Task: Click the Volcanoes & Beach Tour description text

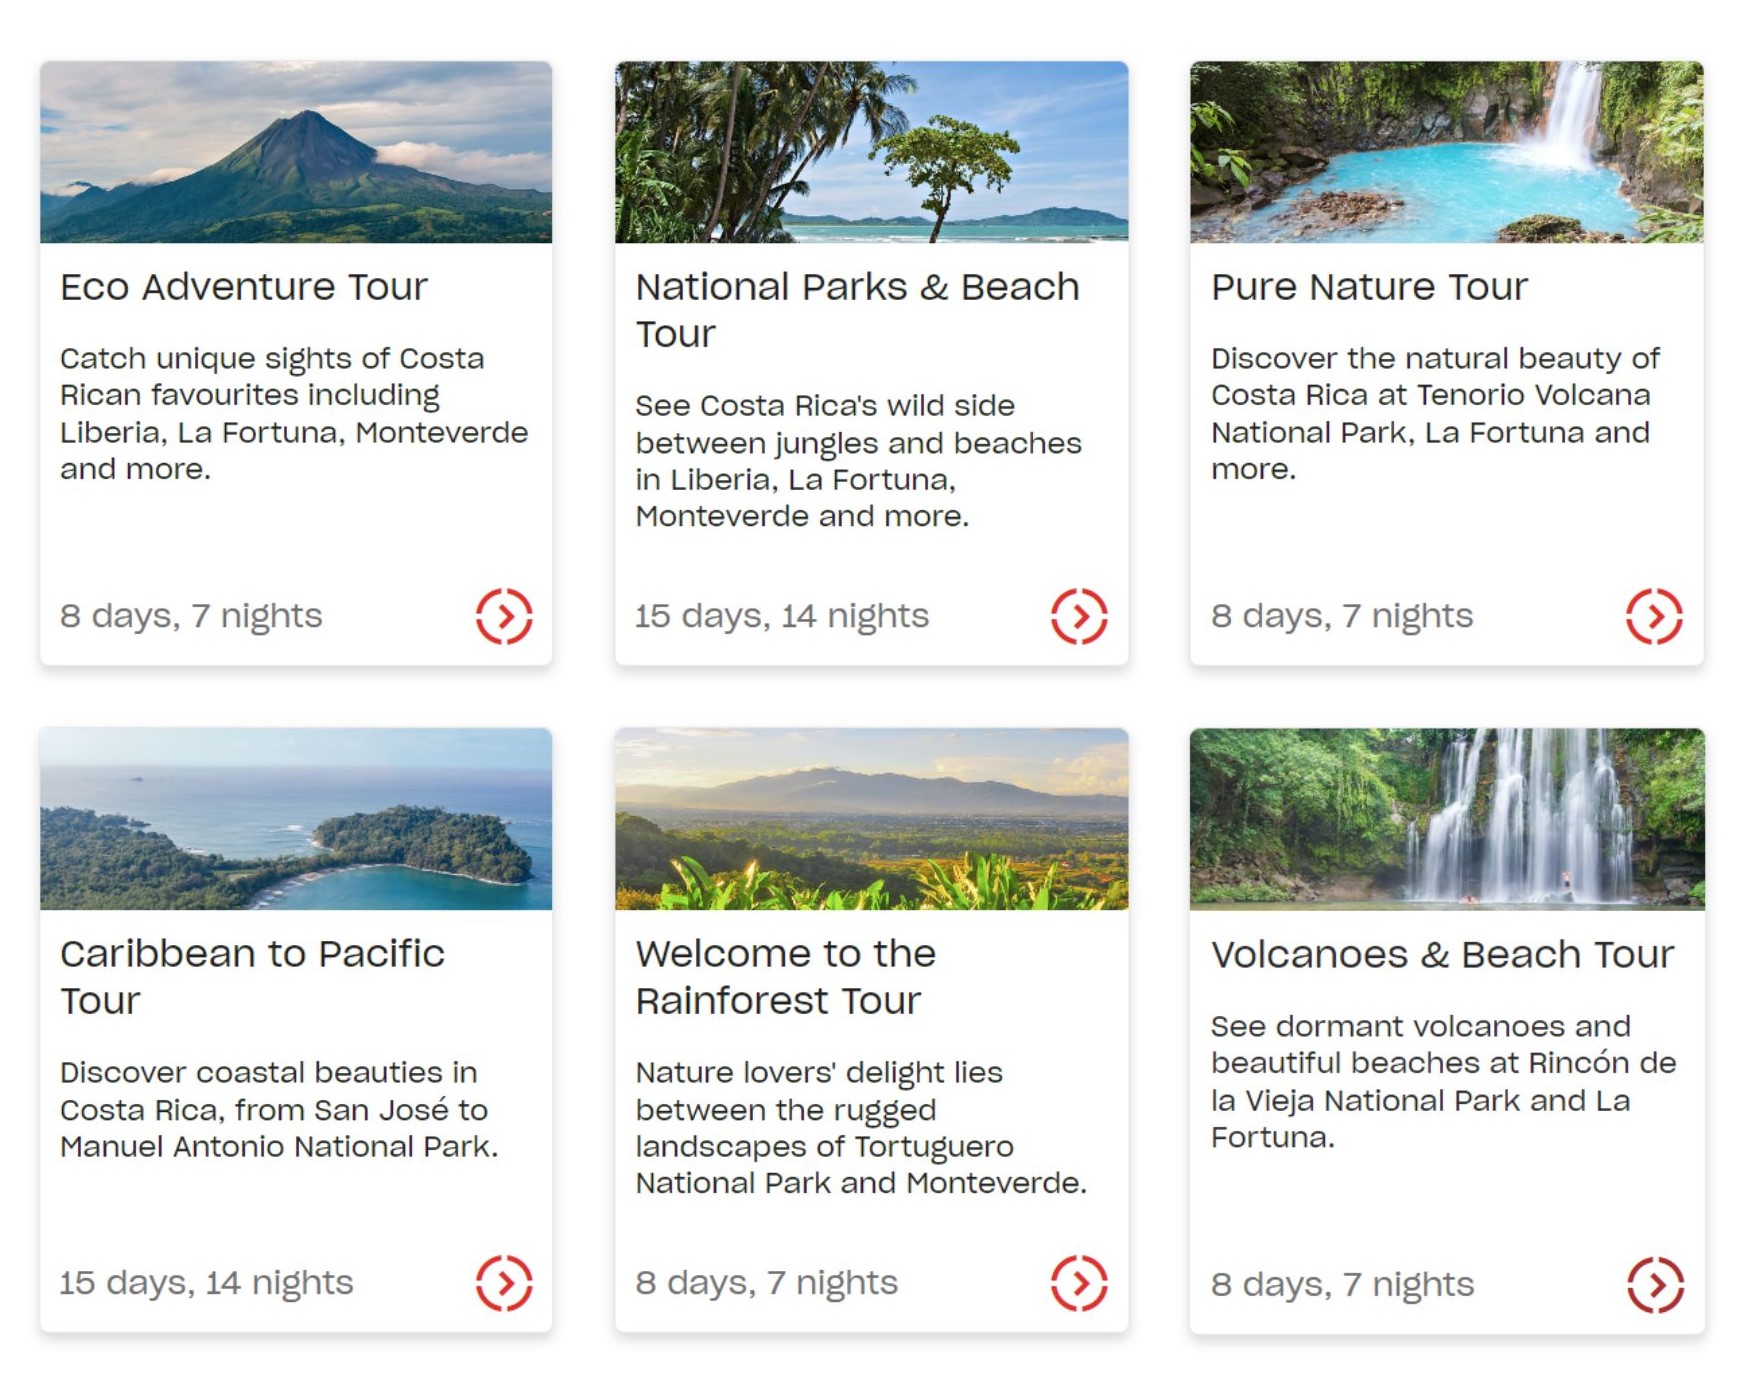Action: 1442,1082
